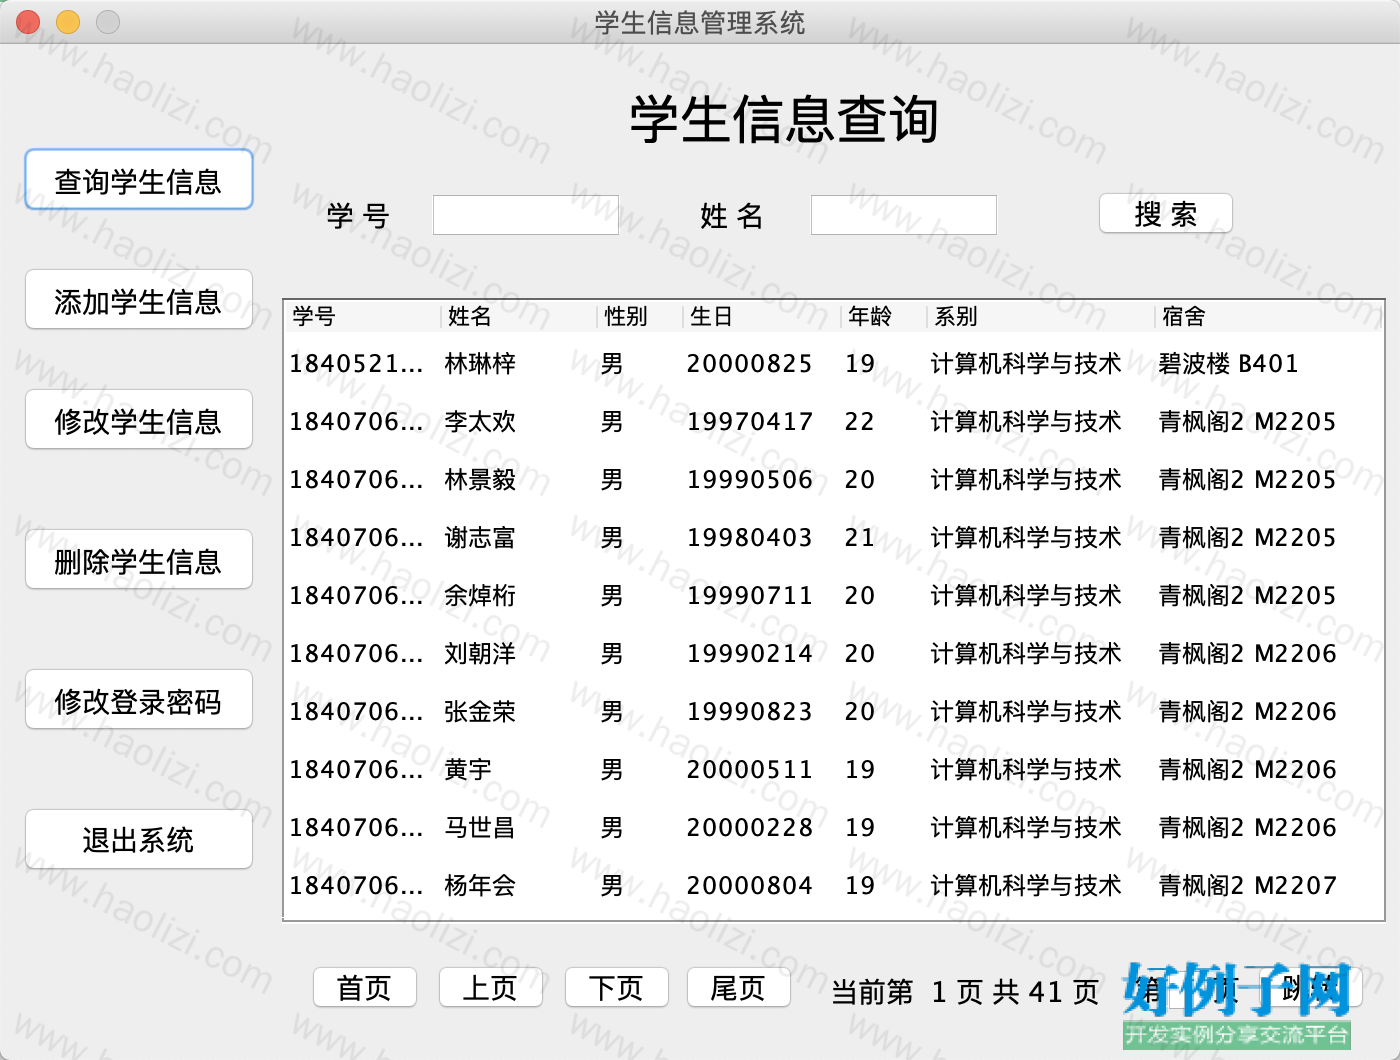The width and height of the screenshot is (1400, 1060).
Task: Click the age 22 in 李太欢's row
Action: coord(860,422)
